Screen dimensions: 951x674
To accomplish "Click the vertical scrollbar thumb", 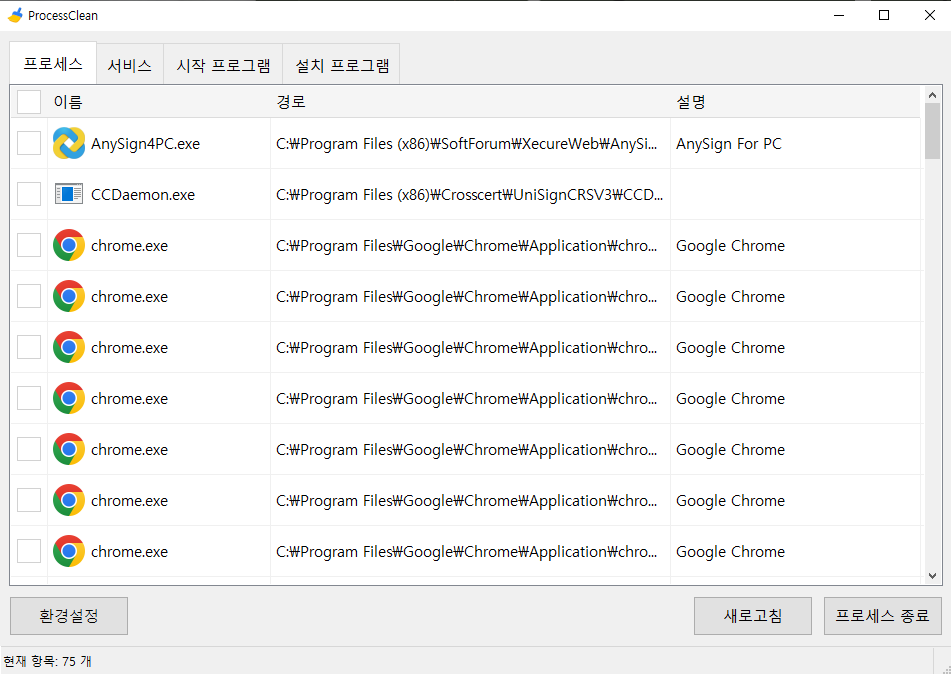I will 932,130.
